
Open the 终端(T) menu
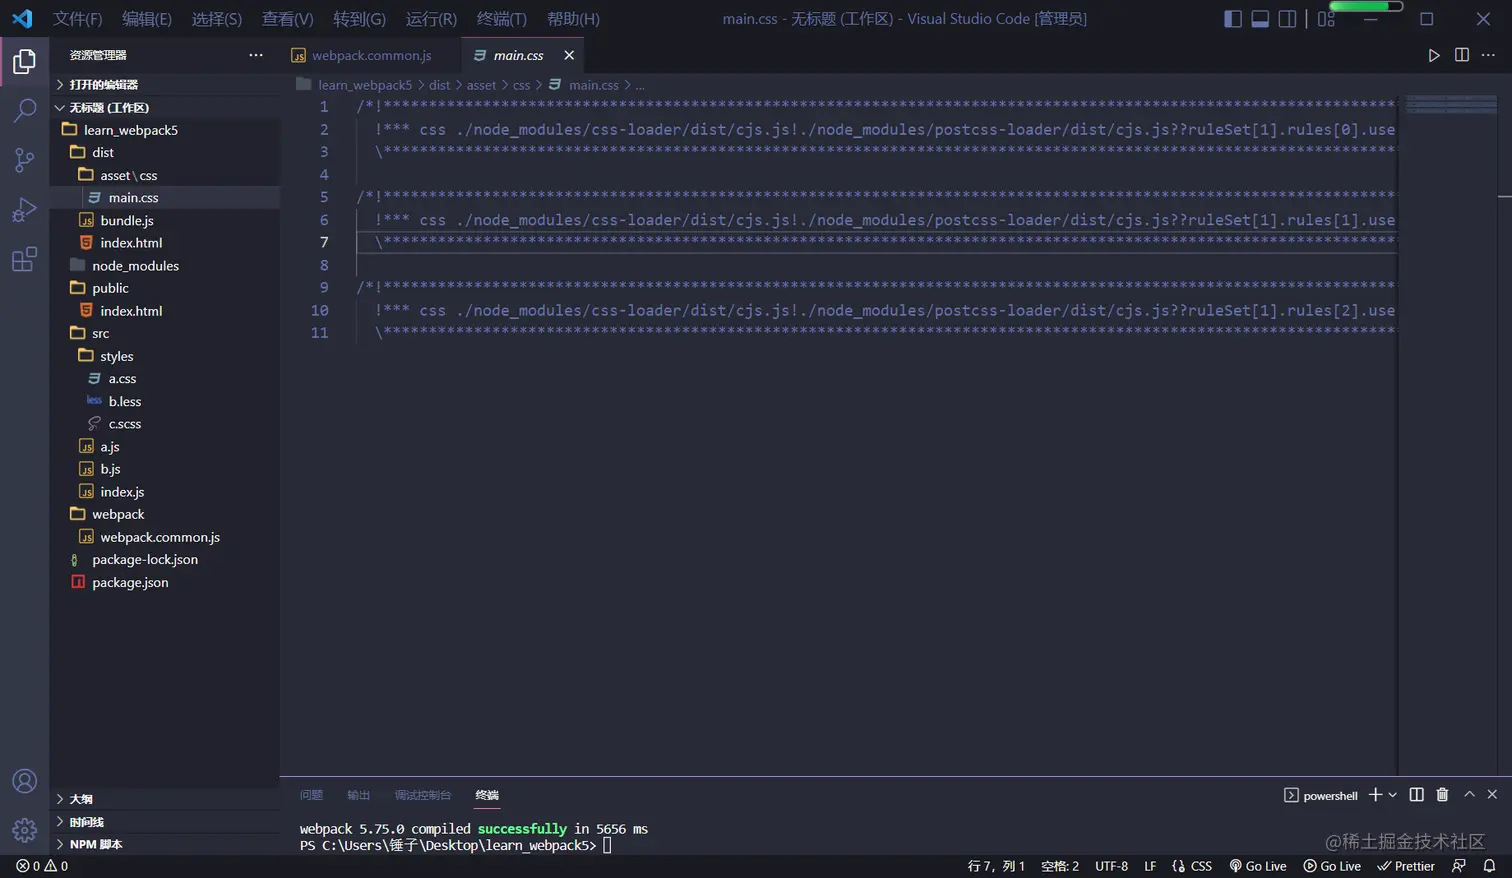(x=502, y=19)
